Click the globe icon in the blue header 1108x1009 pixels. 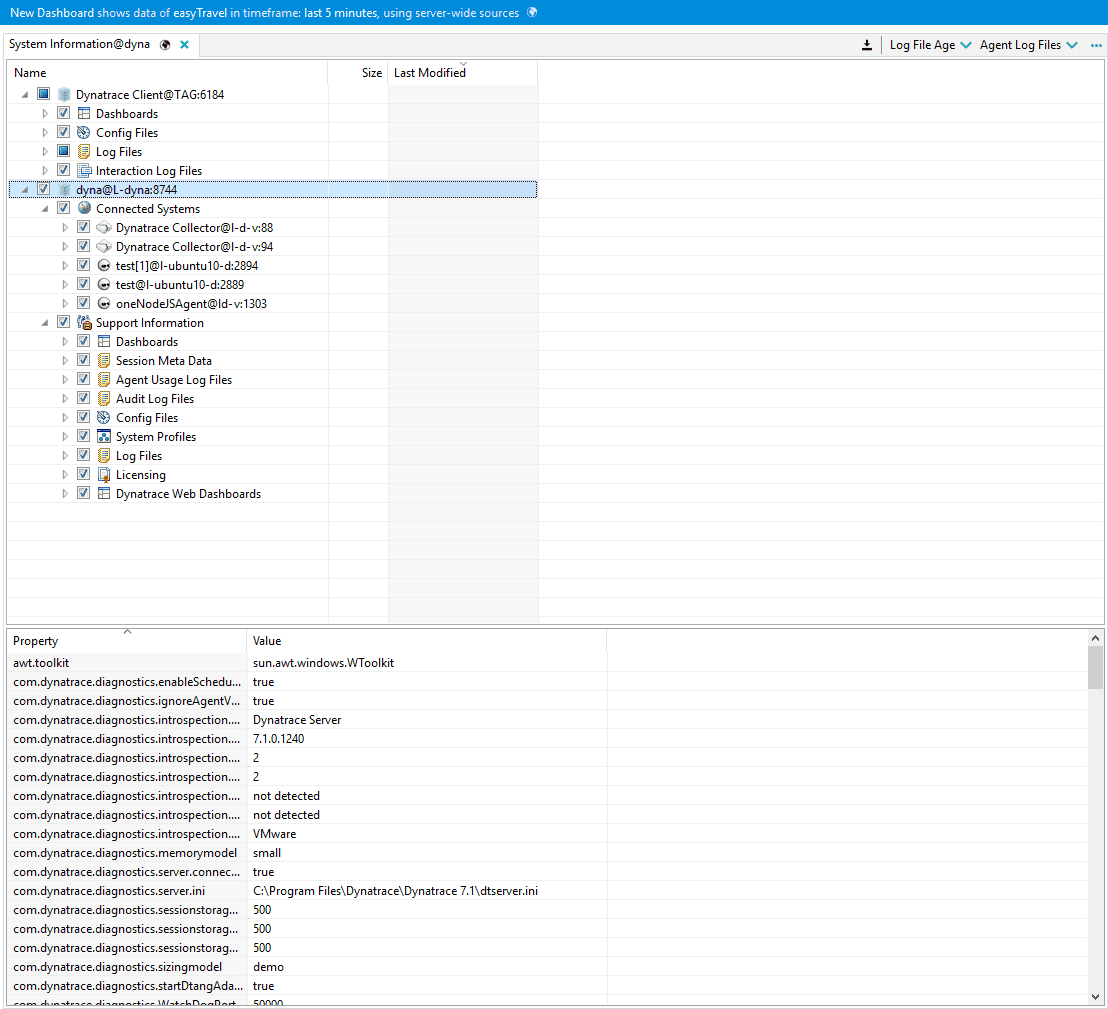point(532,13)
